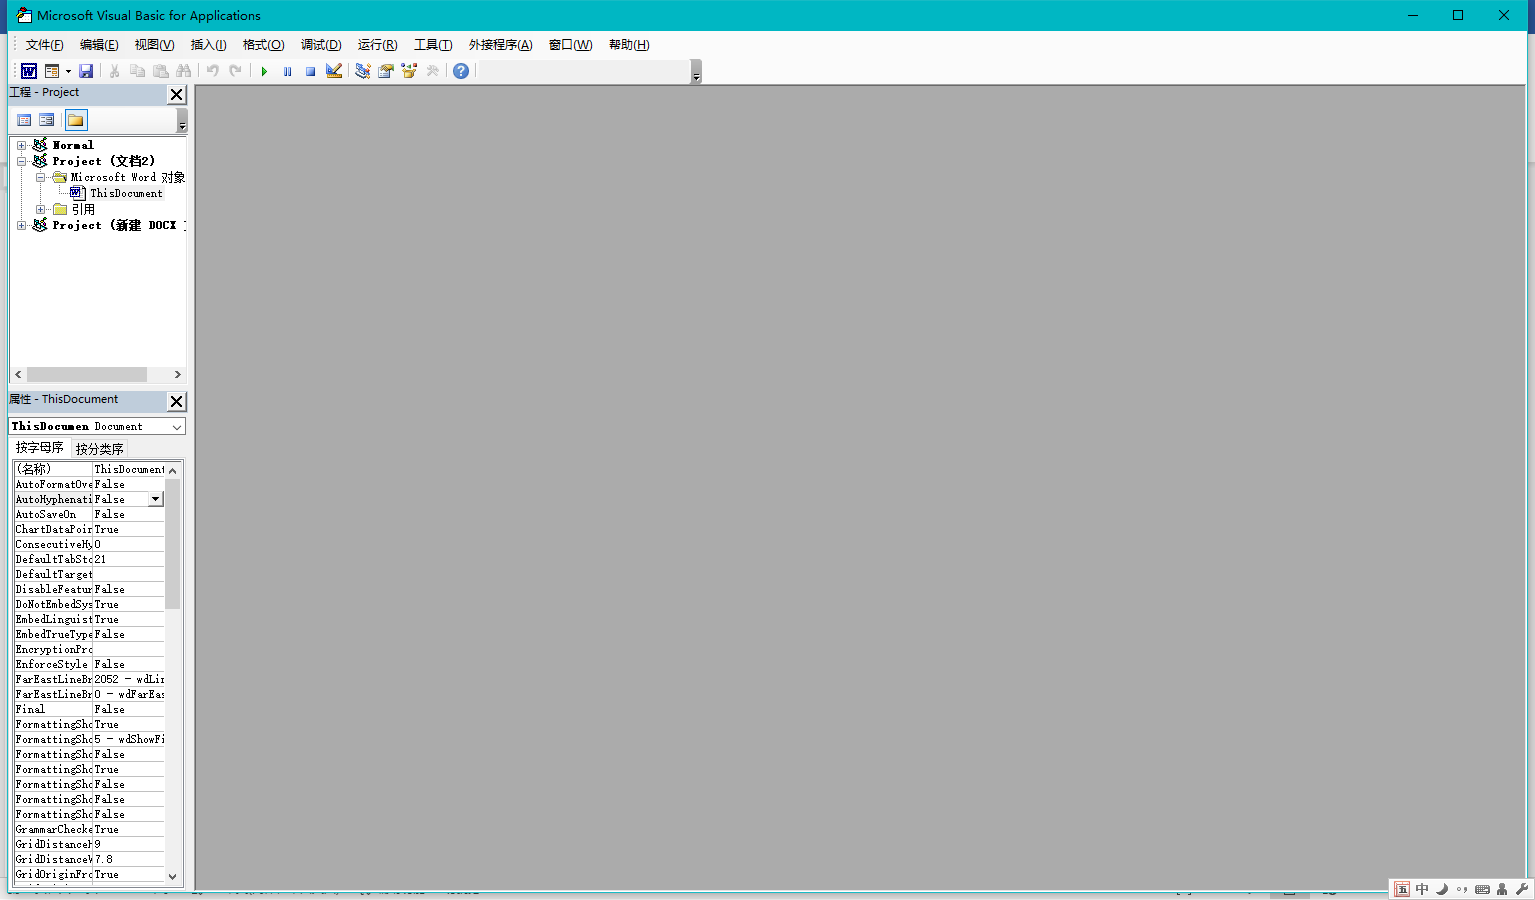This screenshot has width=1535, height=900.
Task: Toggle Design Mode ruler icon
Action: (x=334, y=71)
